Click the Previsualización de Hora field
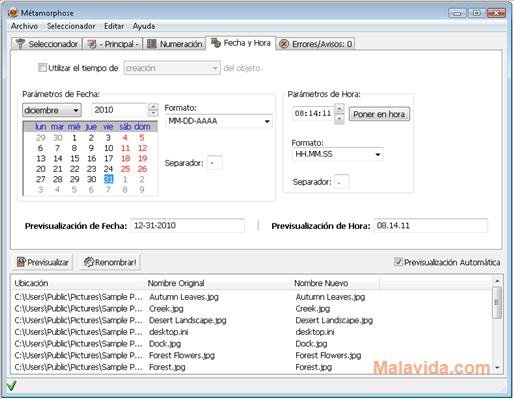This screenshot has width=514, height=399. point(430,226)
